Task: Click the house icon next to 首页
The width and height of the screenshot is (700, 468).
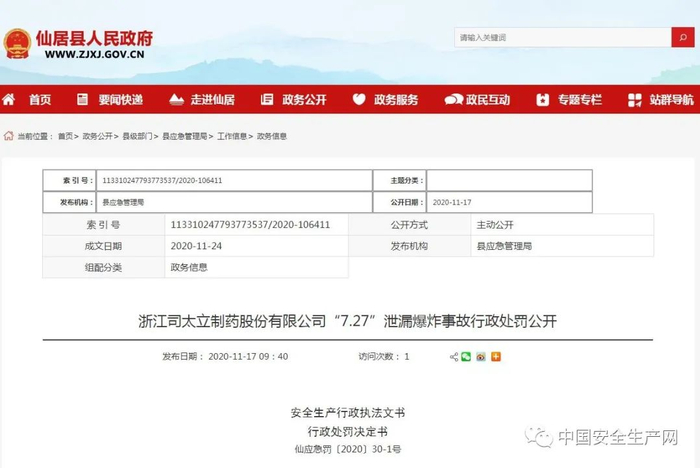Action: point(9,99)
